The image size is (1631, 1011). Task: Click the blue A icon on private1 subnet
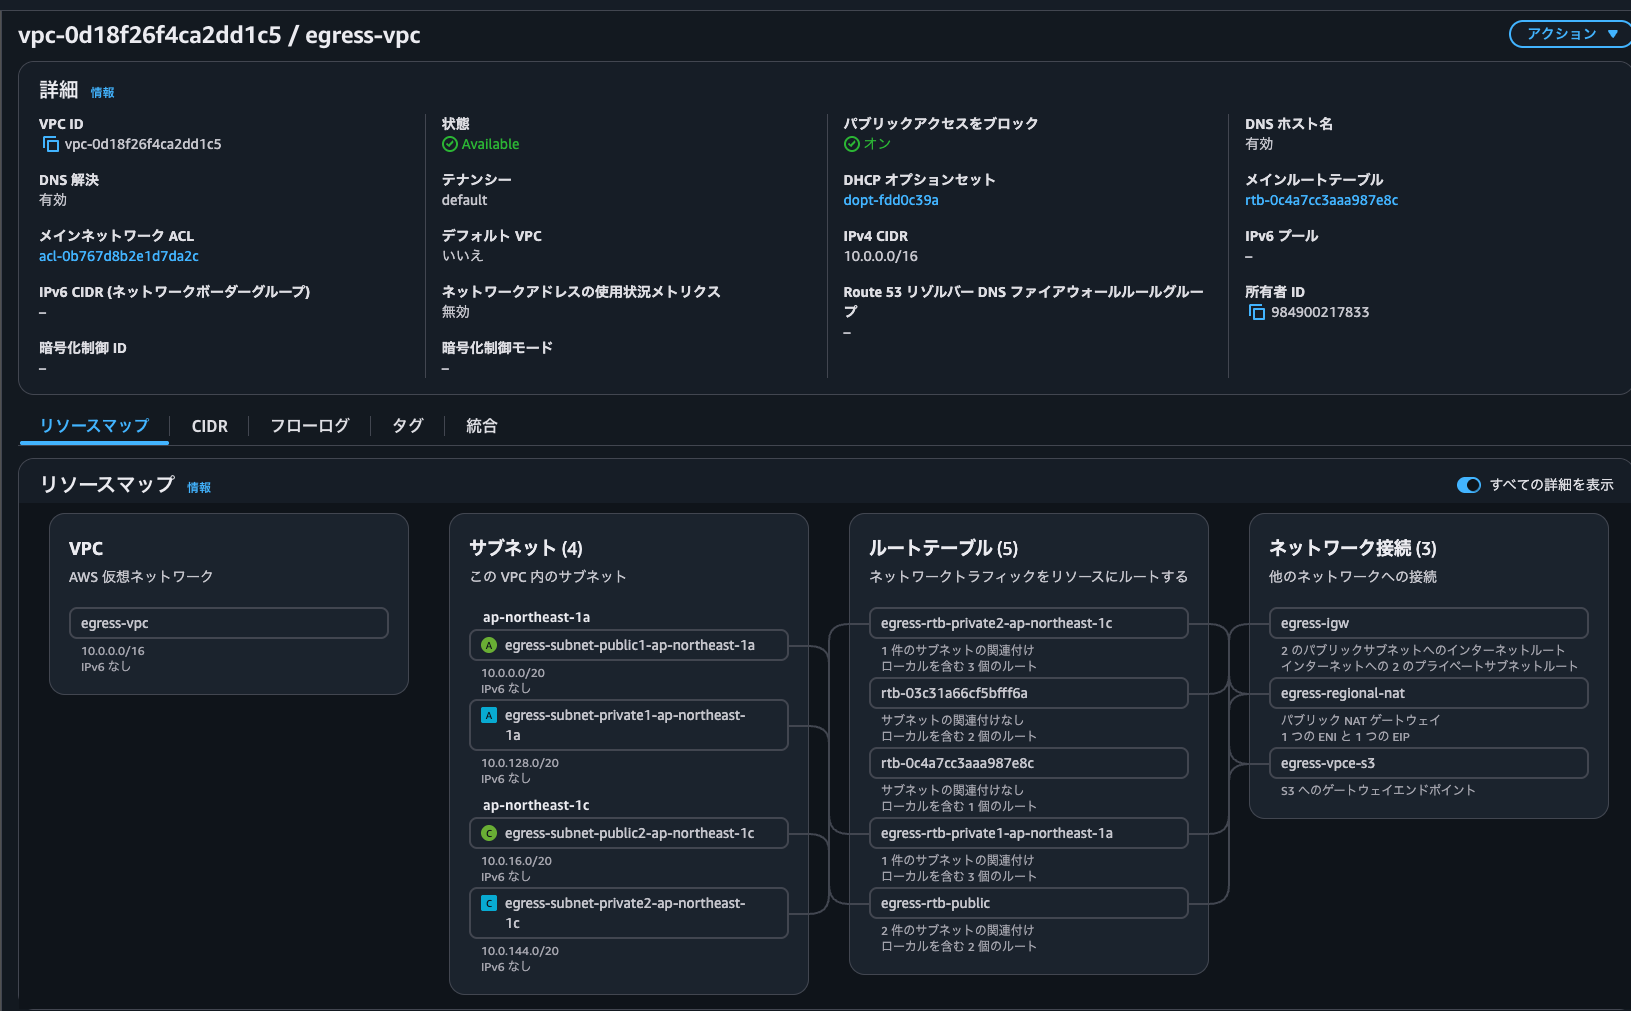tap(489, 715)
